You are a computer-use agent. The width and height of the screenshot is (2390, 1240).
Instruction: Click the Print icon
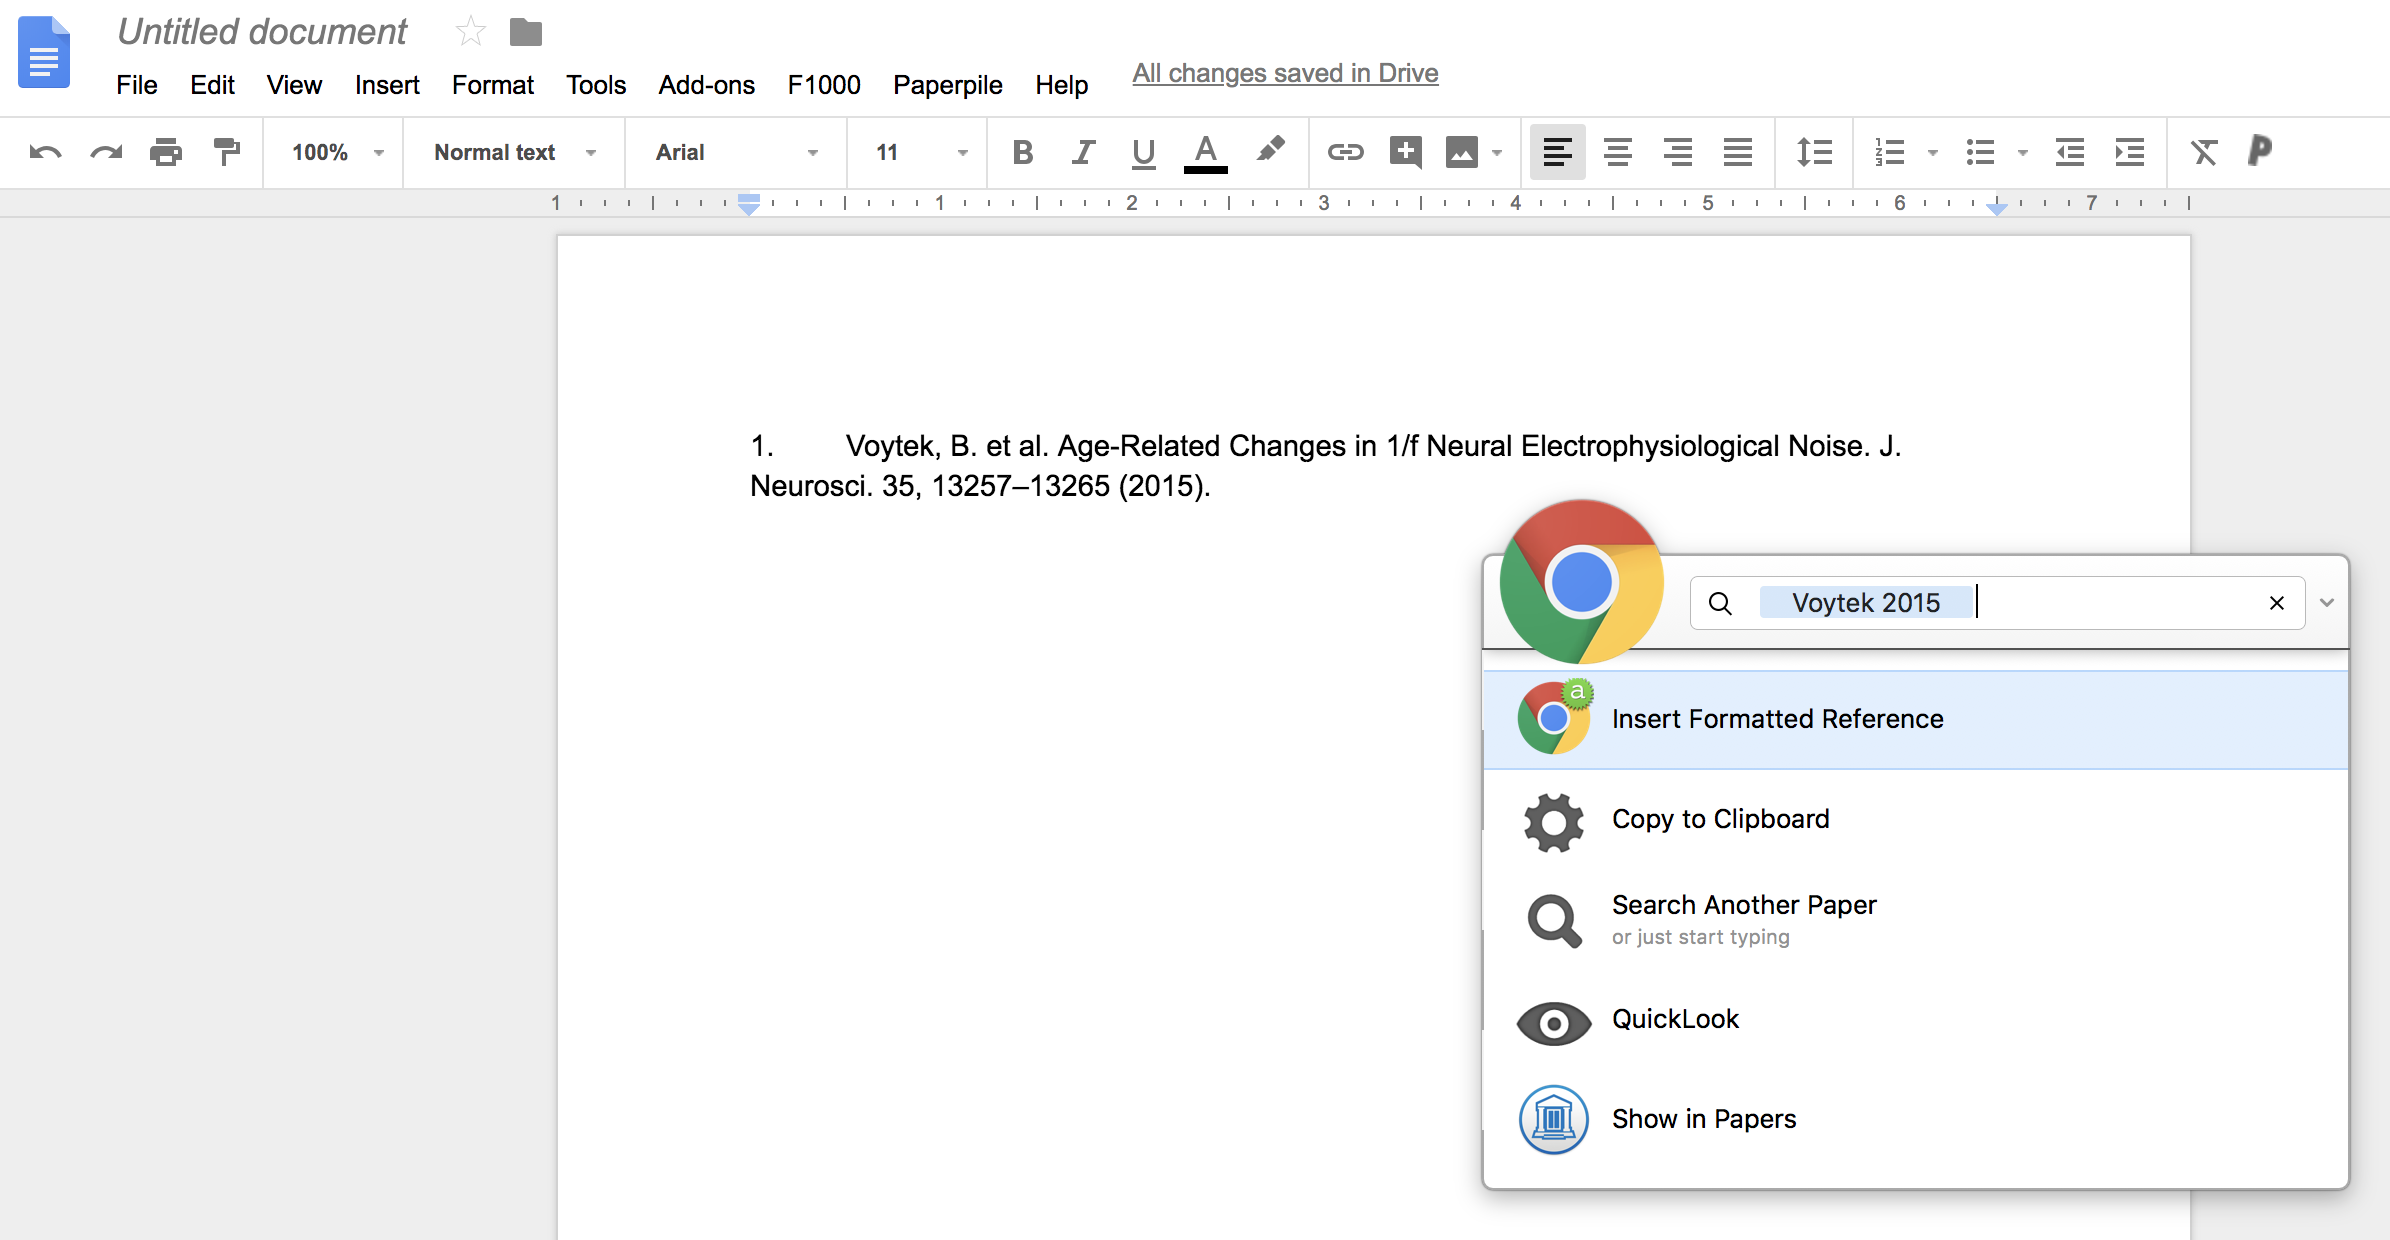(x=166, y=153)
